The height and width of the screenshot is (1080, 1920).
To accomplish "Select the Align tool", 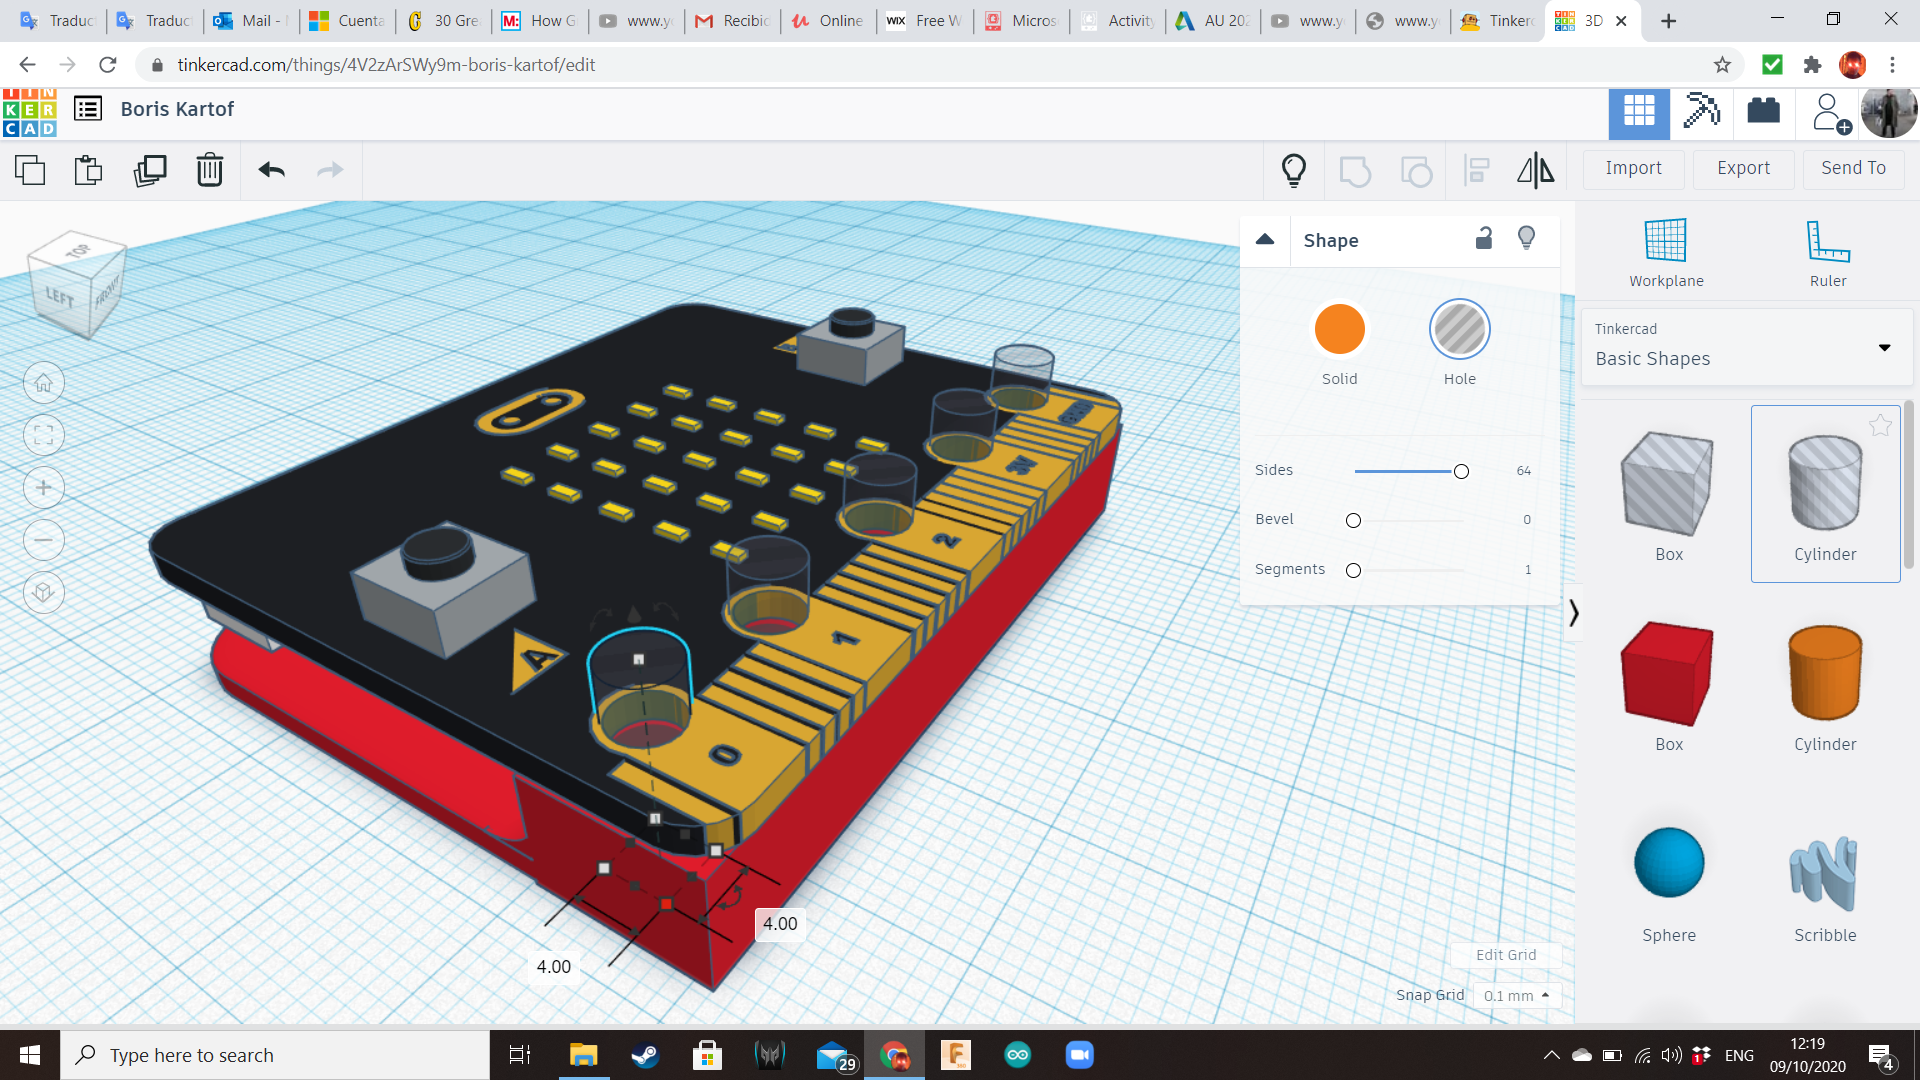I will pyautogui.click(x=1477, y=170).
